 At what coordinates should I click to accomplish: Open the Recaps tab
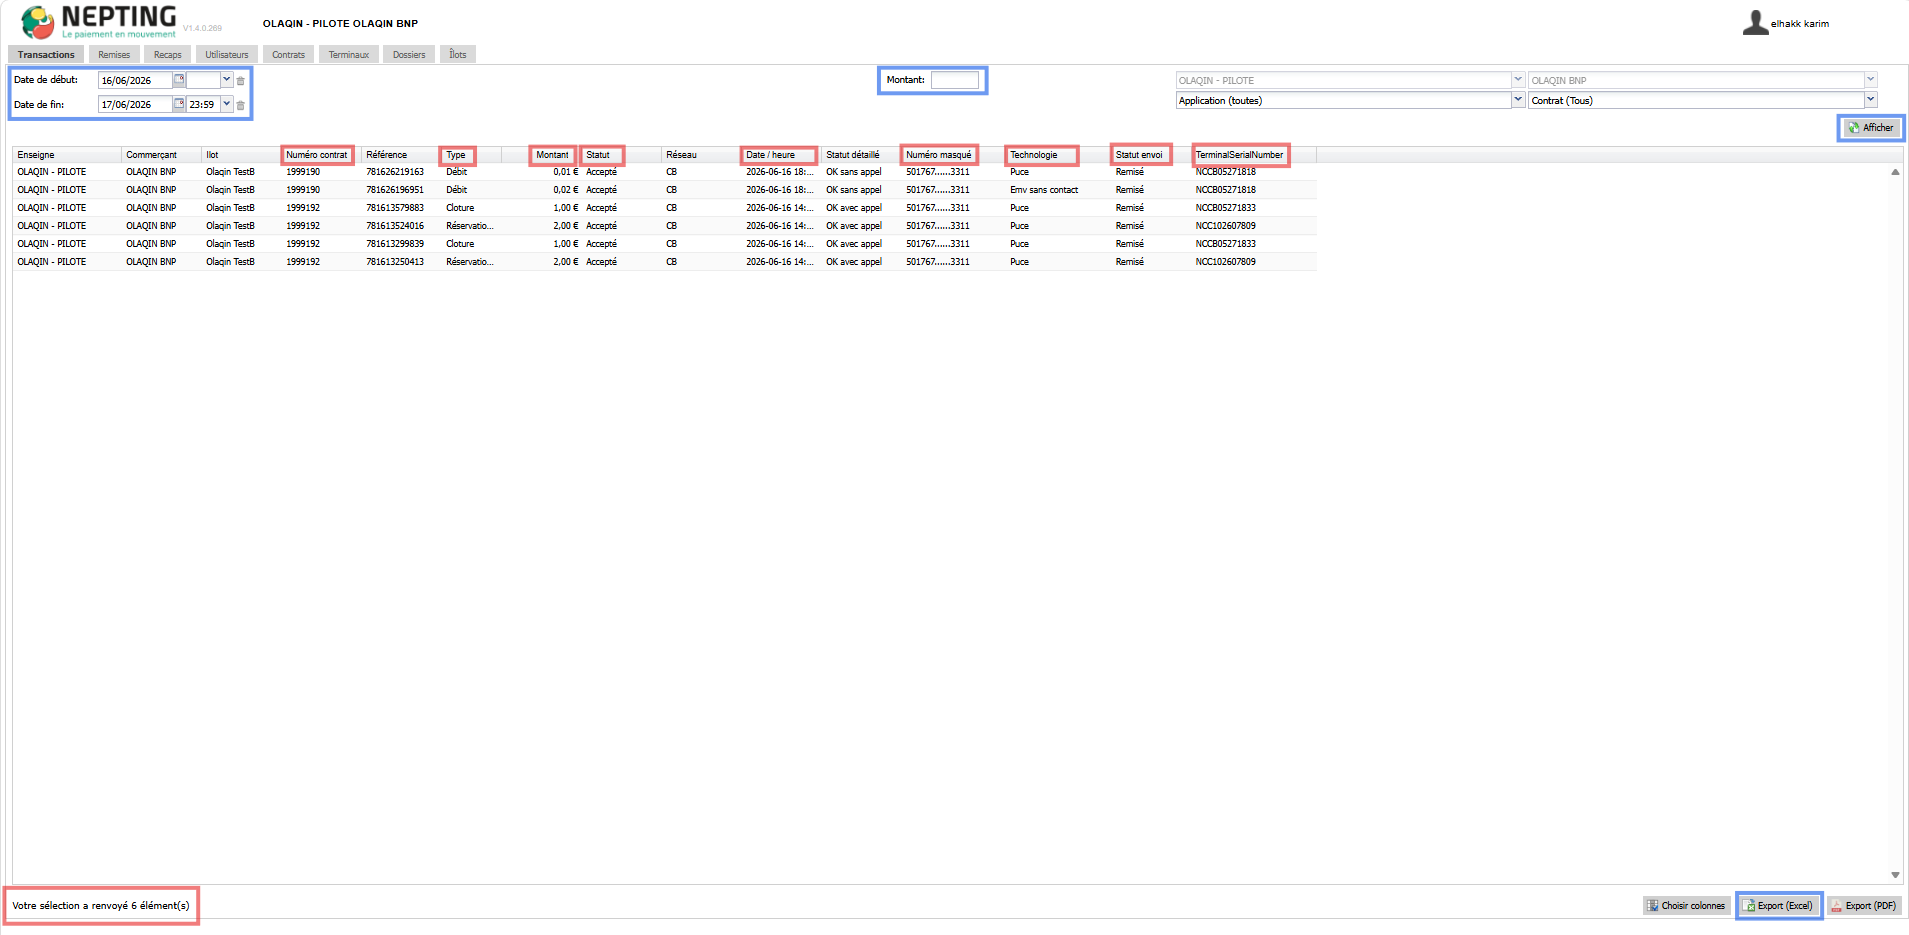pos(168,55)
